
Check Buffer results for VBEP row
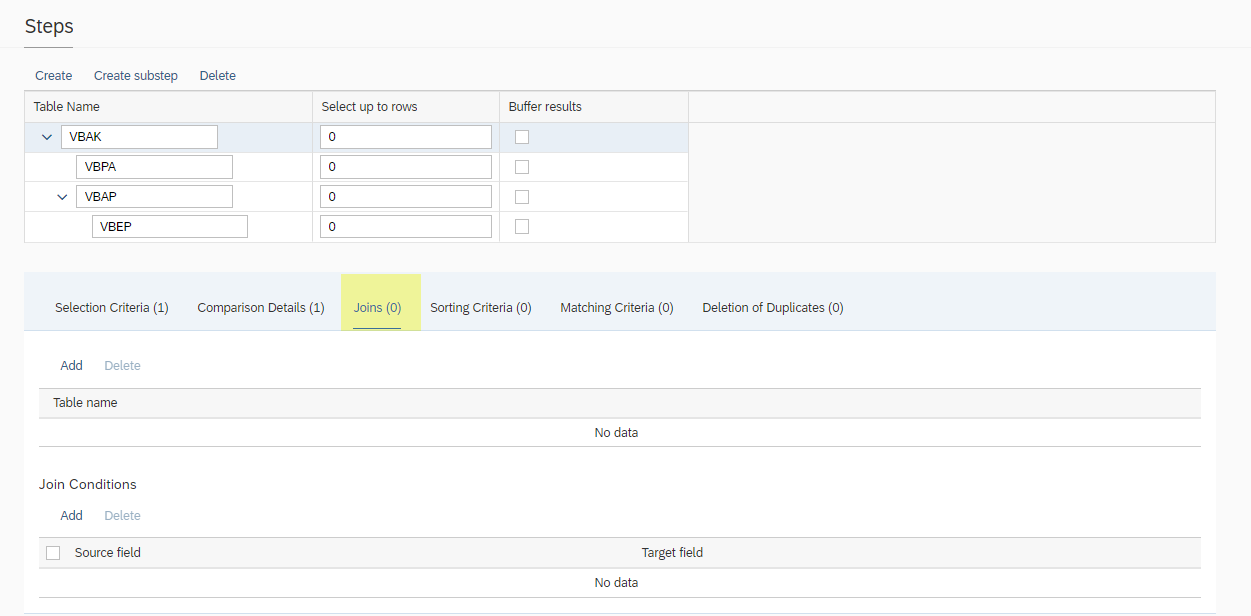click(x=522, y=227)
